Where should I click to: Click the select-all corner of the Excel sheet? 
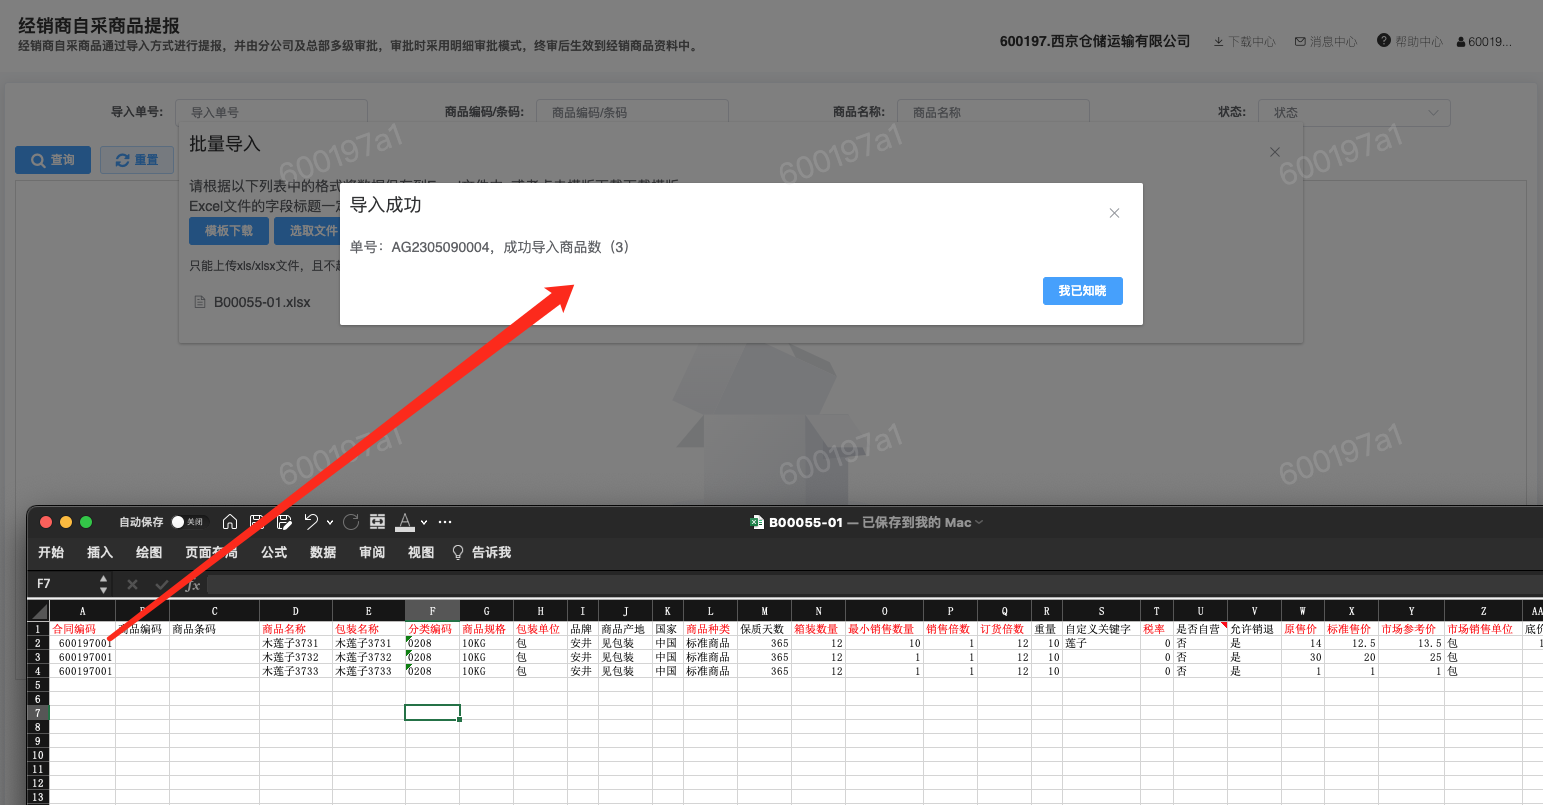(x=38, y=611)
